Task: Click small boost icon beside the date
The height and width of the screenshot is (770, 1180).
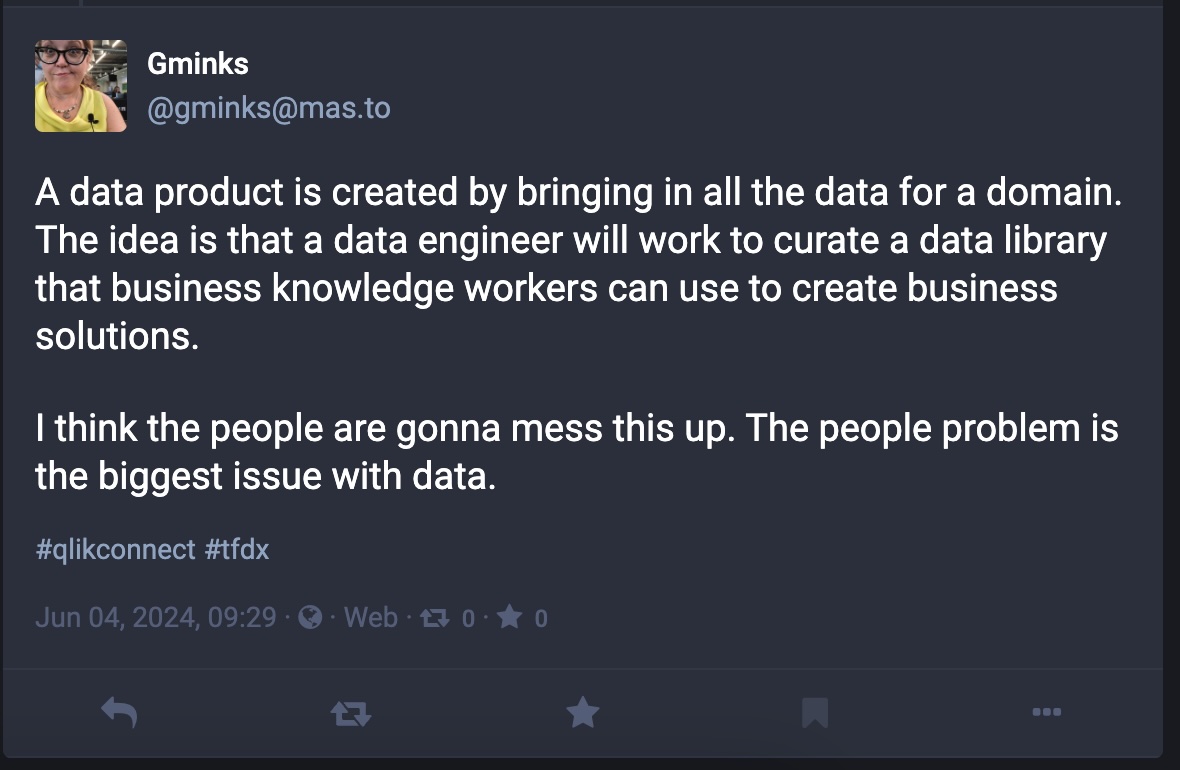Action: (435, 619)
